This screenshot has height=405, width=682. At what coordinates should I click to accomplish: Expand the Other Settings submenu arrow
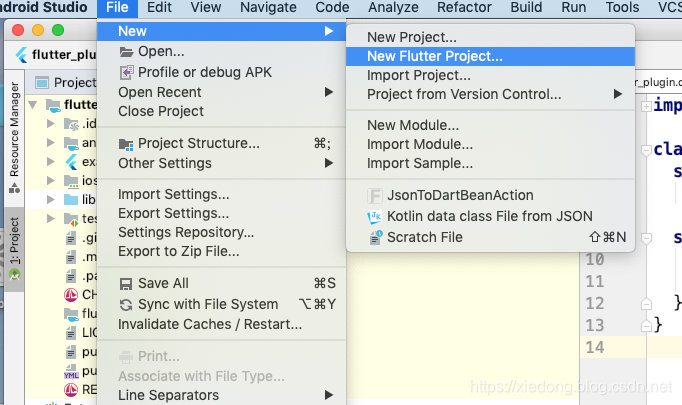[329, 163]
